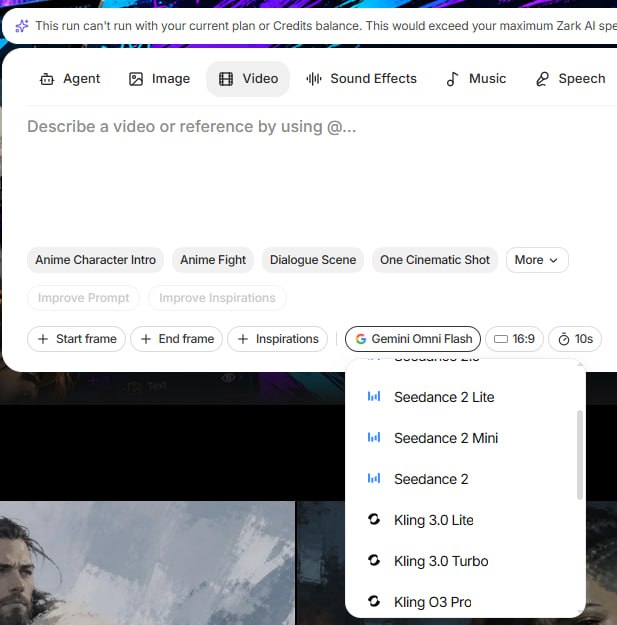Select the Seedance 2 model
Screen dimensions: 617x625
click(x=461, y=479)
